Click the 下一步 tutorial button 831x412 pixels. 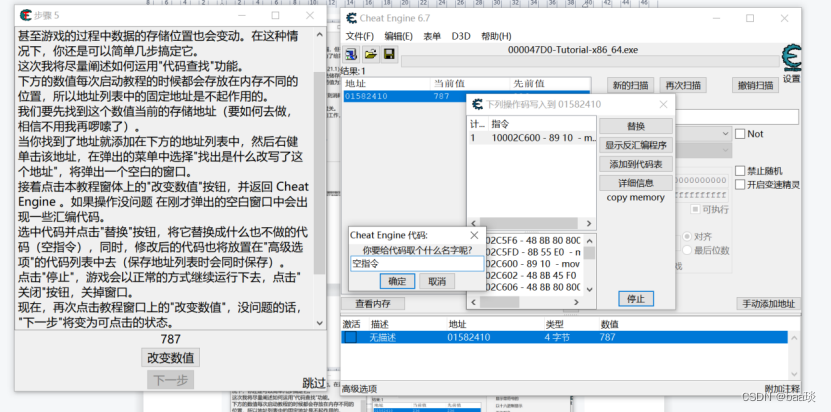click(171, 380)
